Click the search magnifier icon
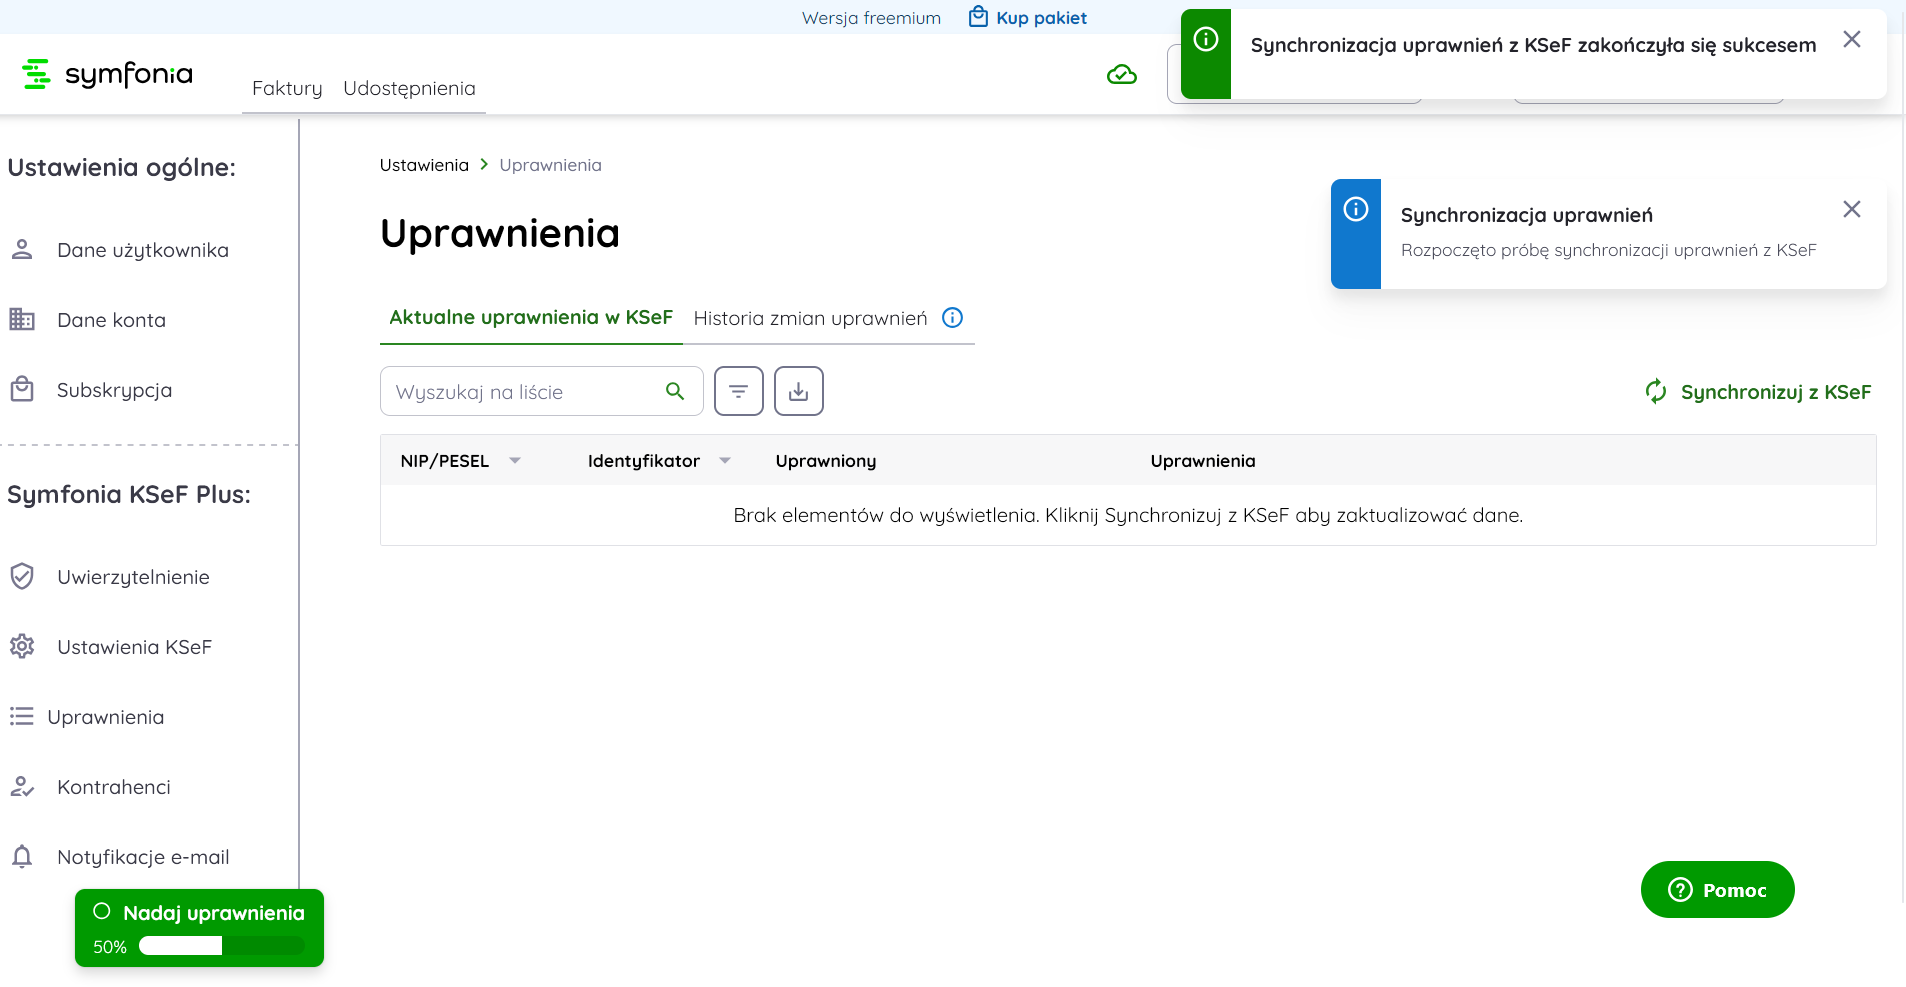The width and height of the screenshot is (1906, 987). (675, 391)
